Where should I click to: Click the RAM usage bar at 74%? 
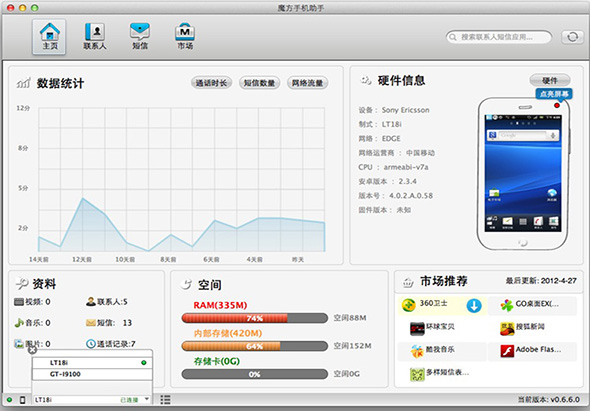pyautogui.click(x=254, y=318)
